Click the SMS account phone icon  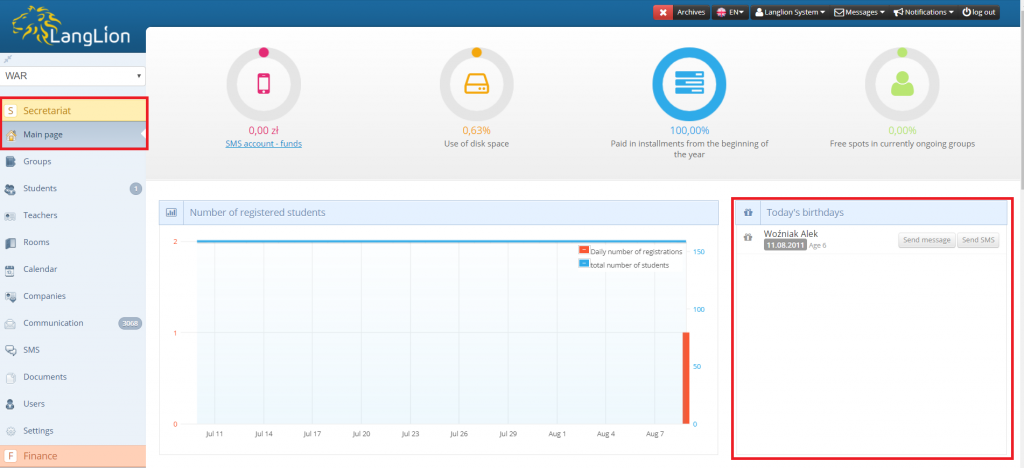click(263, 84)
